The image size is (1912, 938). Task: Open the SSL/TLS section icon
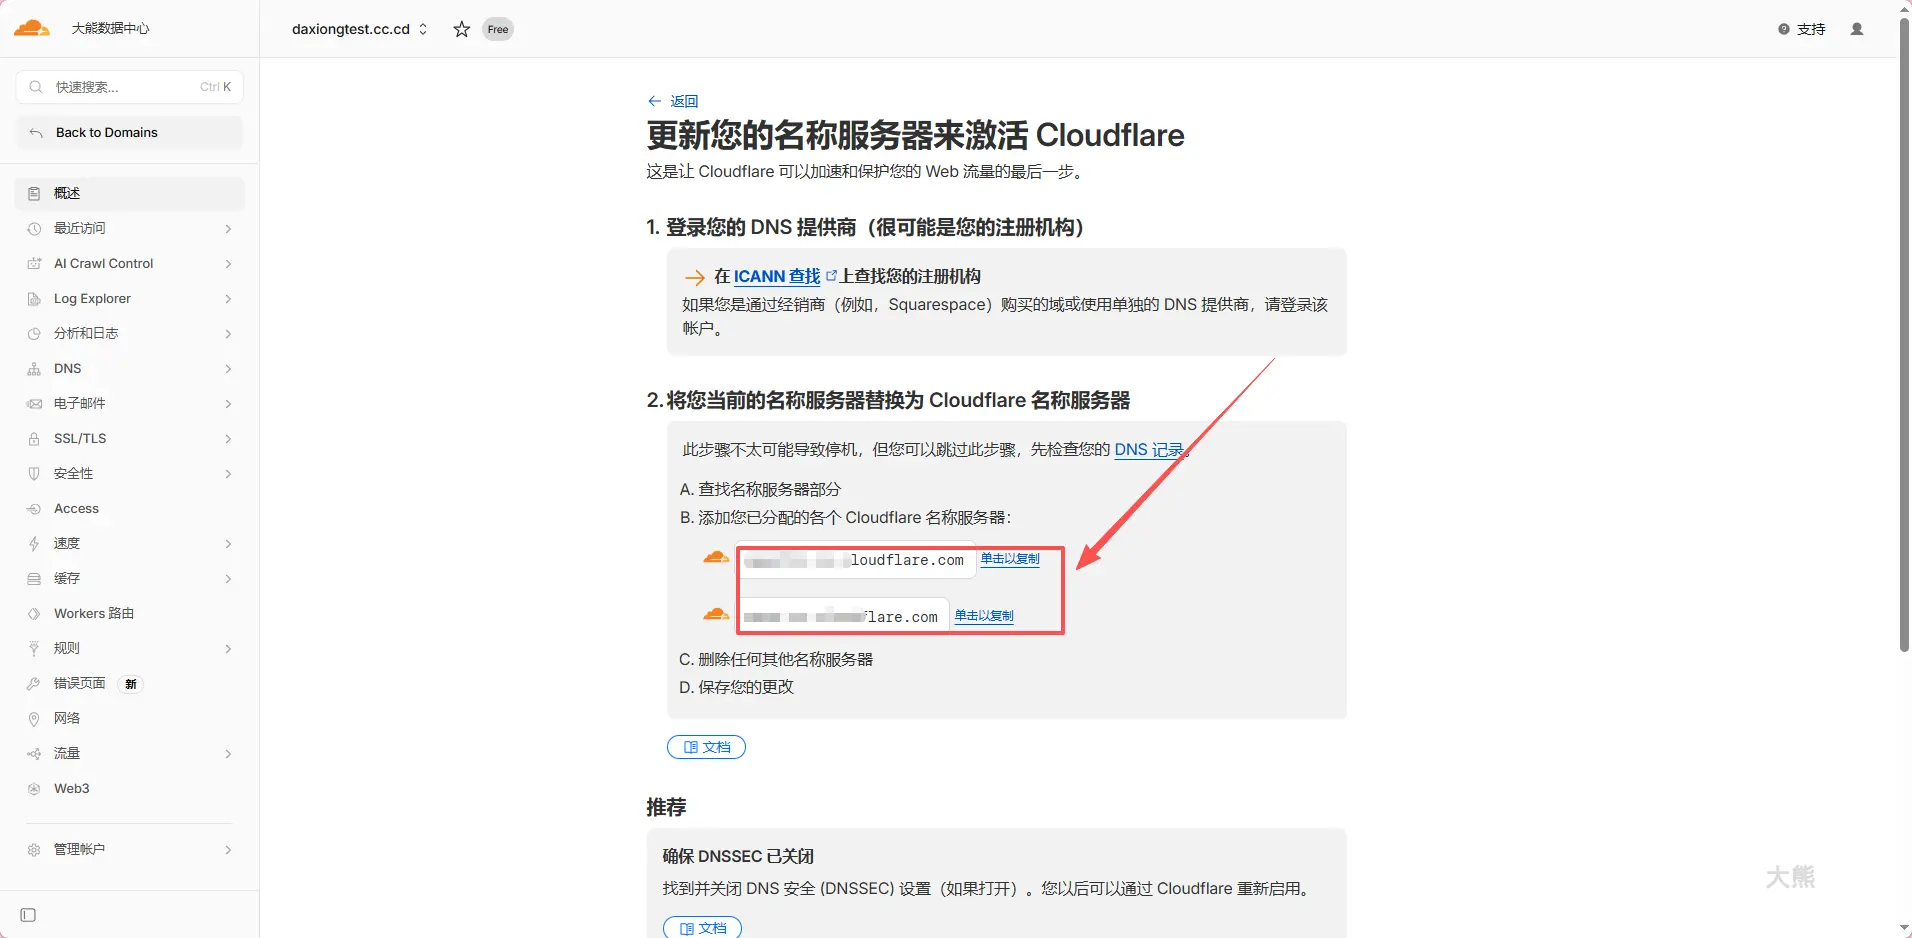(34, 438)
